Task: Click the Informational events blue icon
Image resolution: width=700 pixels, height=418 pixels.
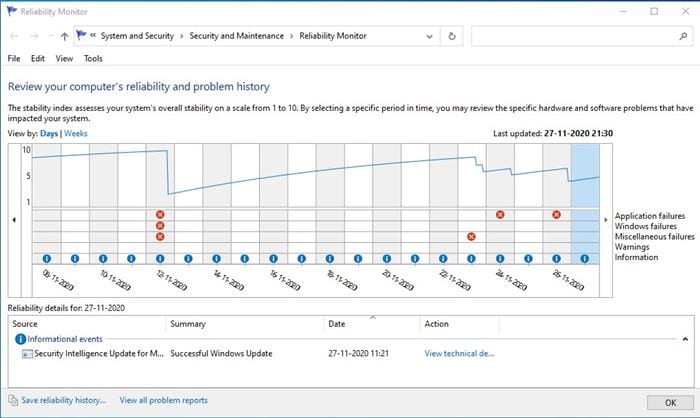Action: point(20,339)
